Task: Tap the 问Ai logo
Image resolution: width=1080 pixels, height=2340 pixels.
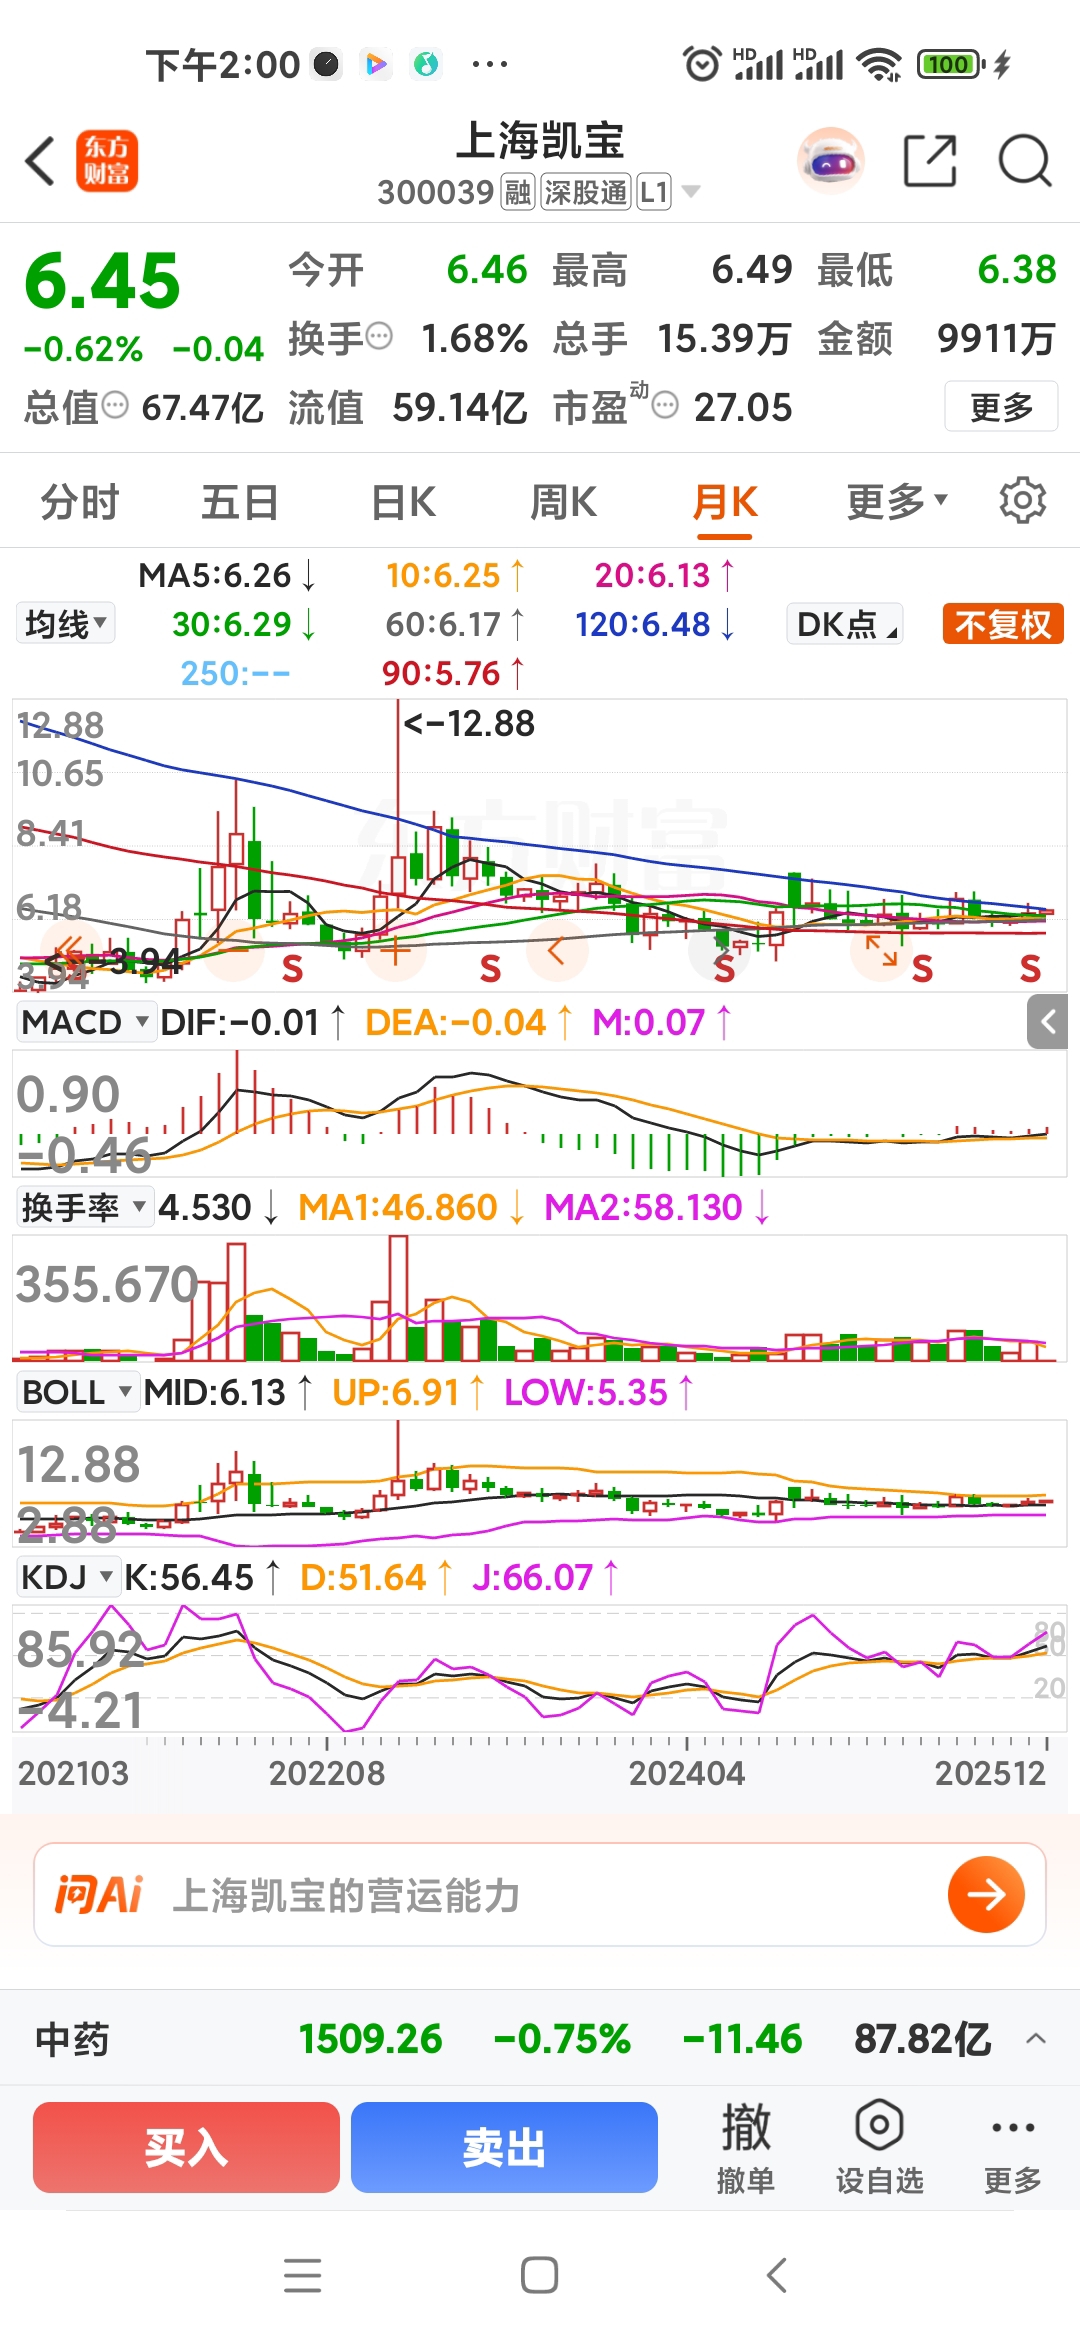Action: tap(99, 1894)
